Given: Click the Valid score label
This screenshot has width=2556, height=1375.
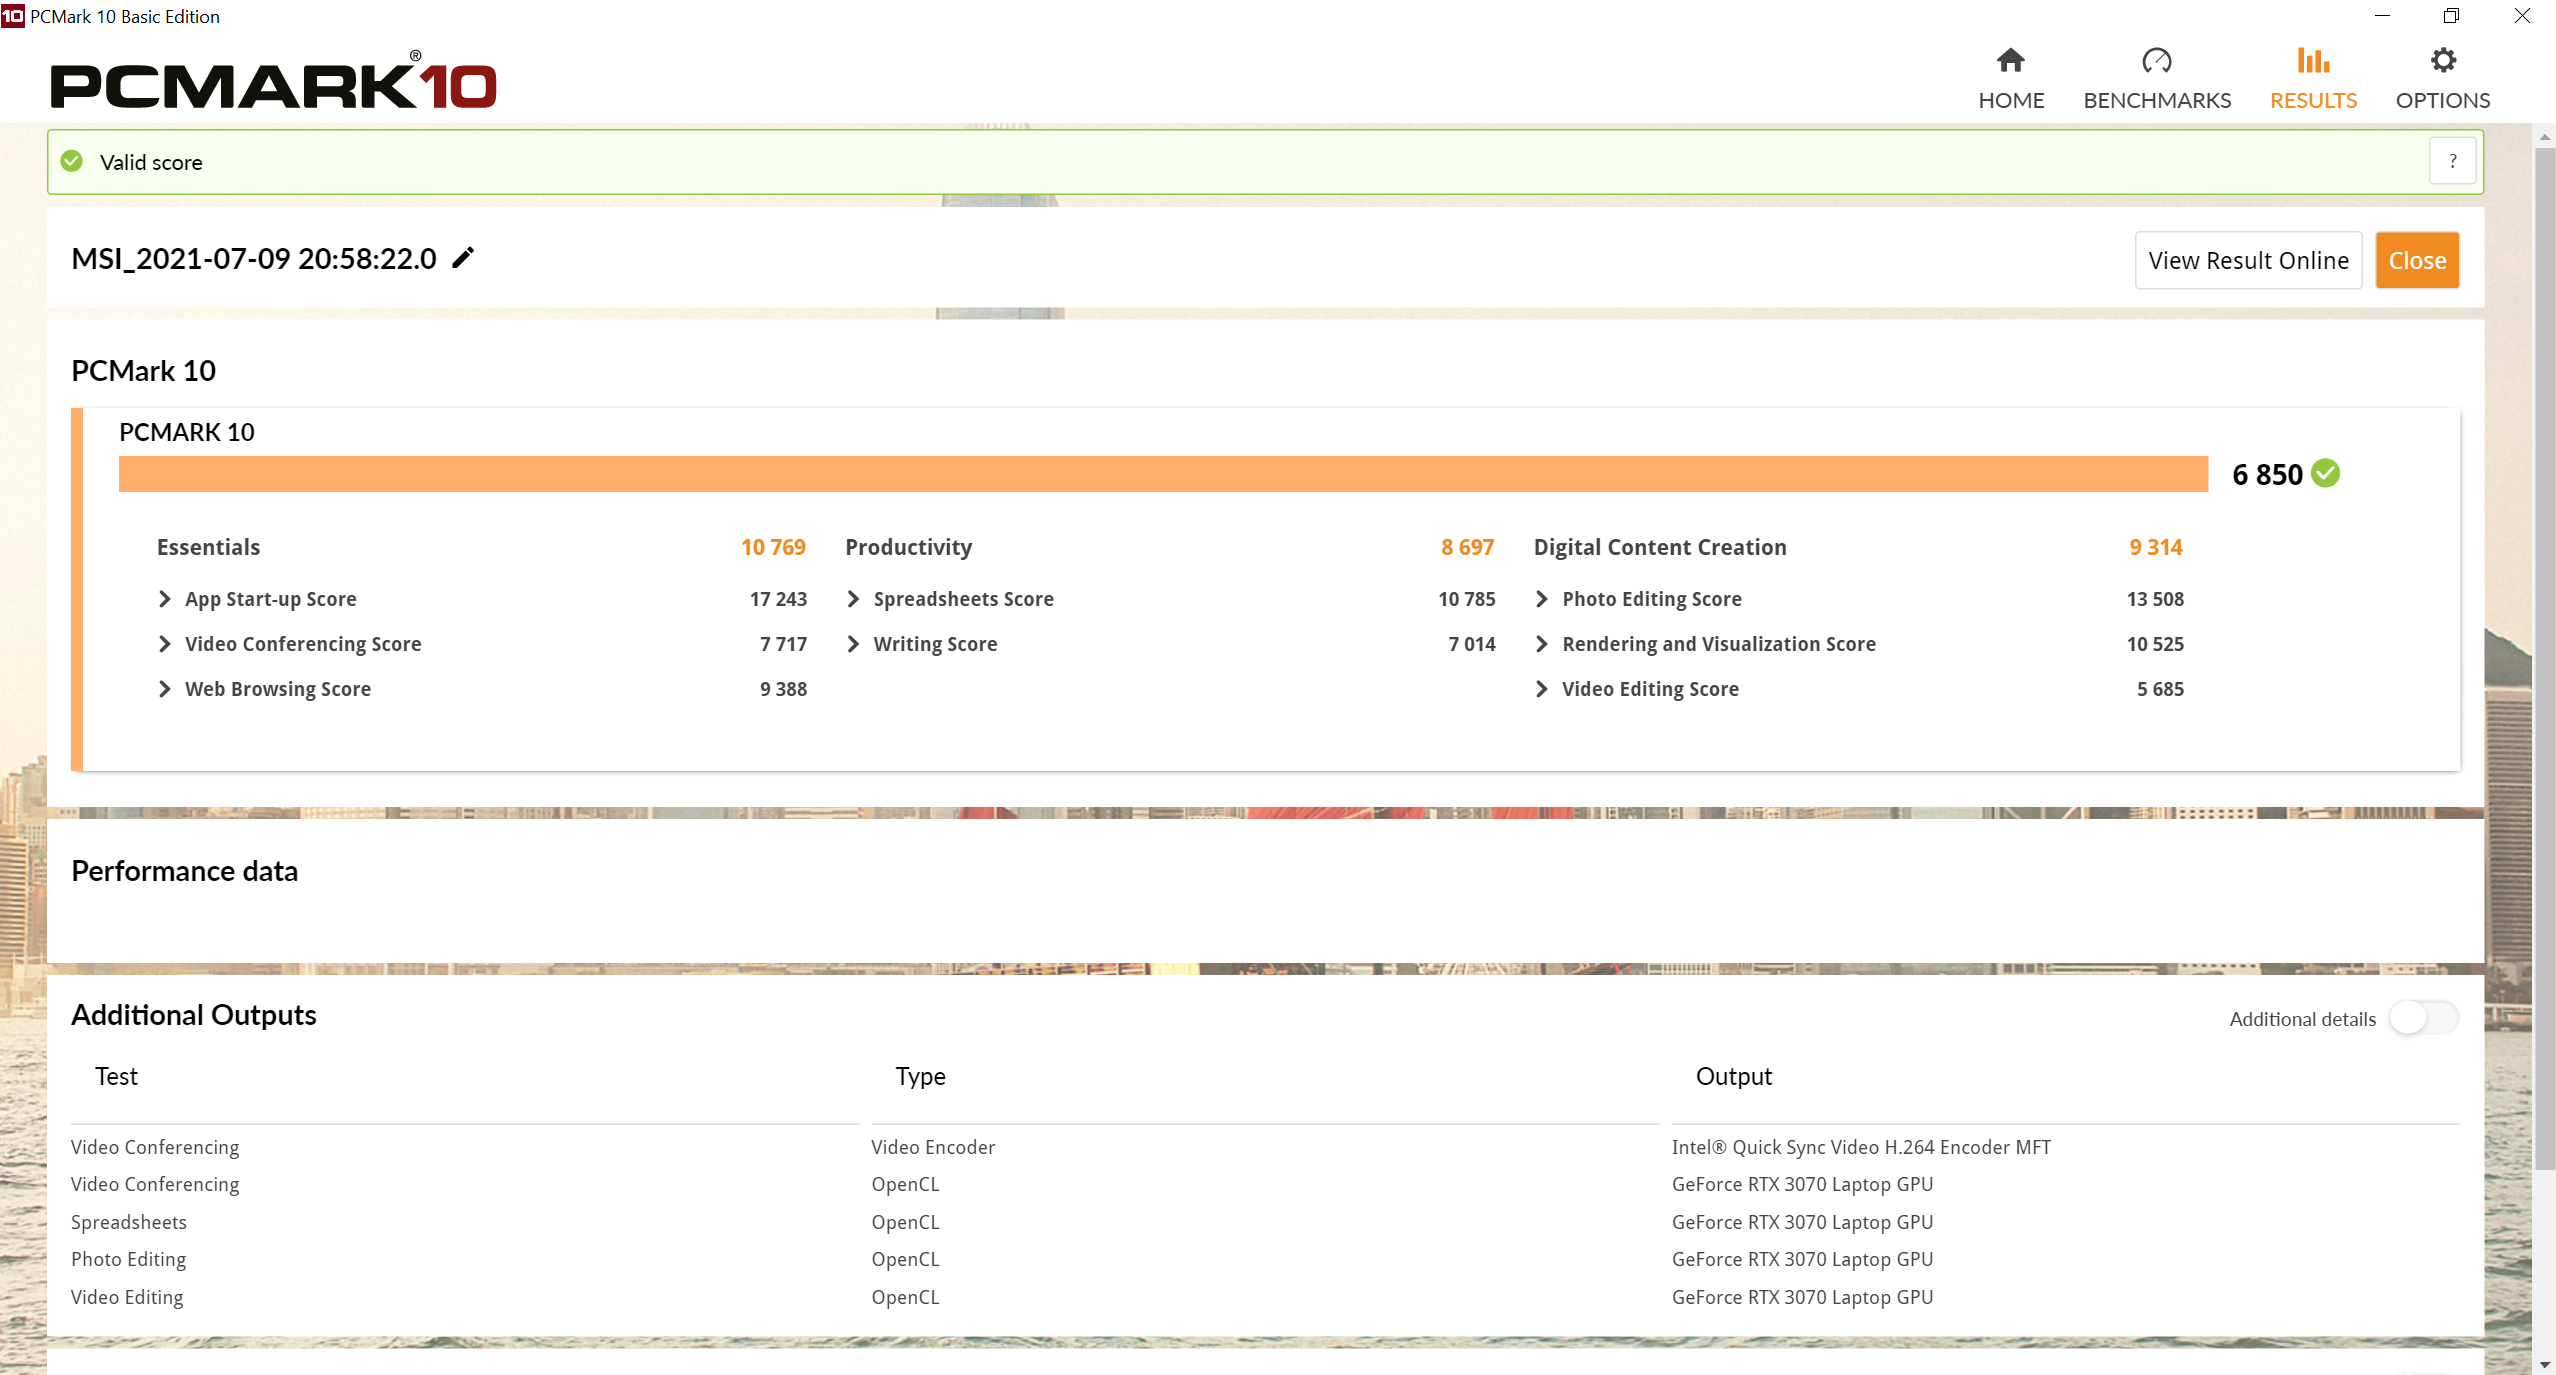Looking at the screenshot, I should (151, 162).
